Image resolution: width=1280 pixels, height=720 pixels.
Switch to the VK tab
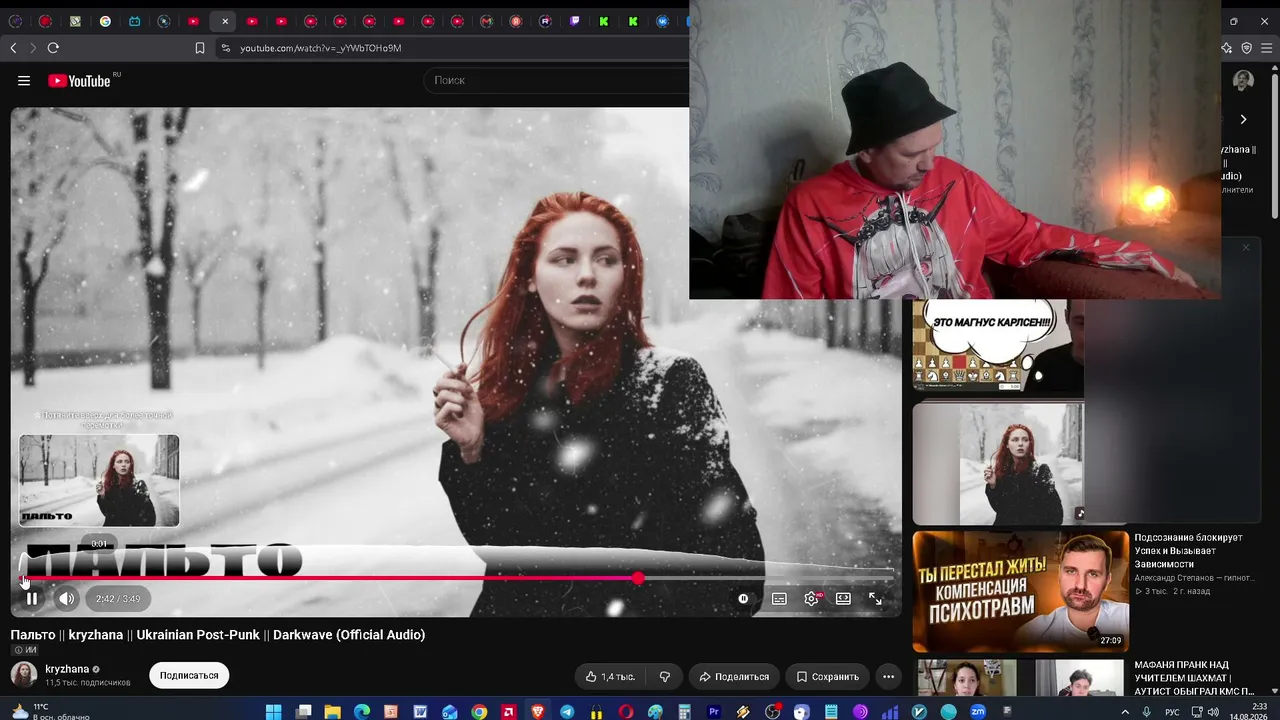(663, 21)
